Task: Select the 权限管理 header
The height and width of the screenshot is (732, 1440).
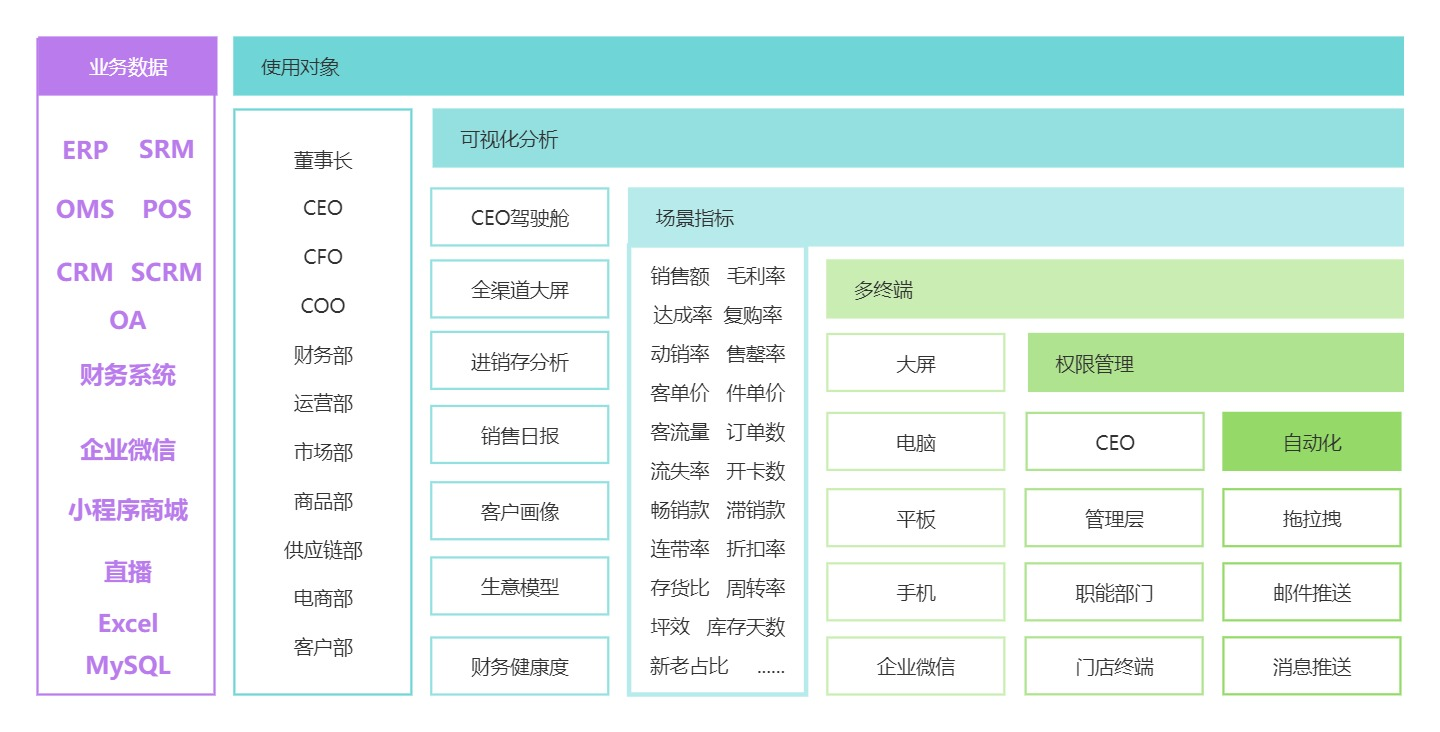Action: tap(1216, 363)
